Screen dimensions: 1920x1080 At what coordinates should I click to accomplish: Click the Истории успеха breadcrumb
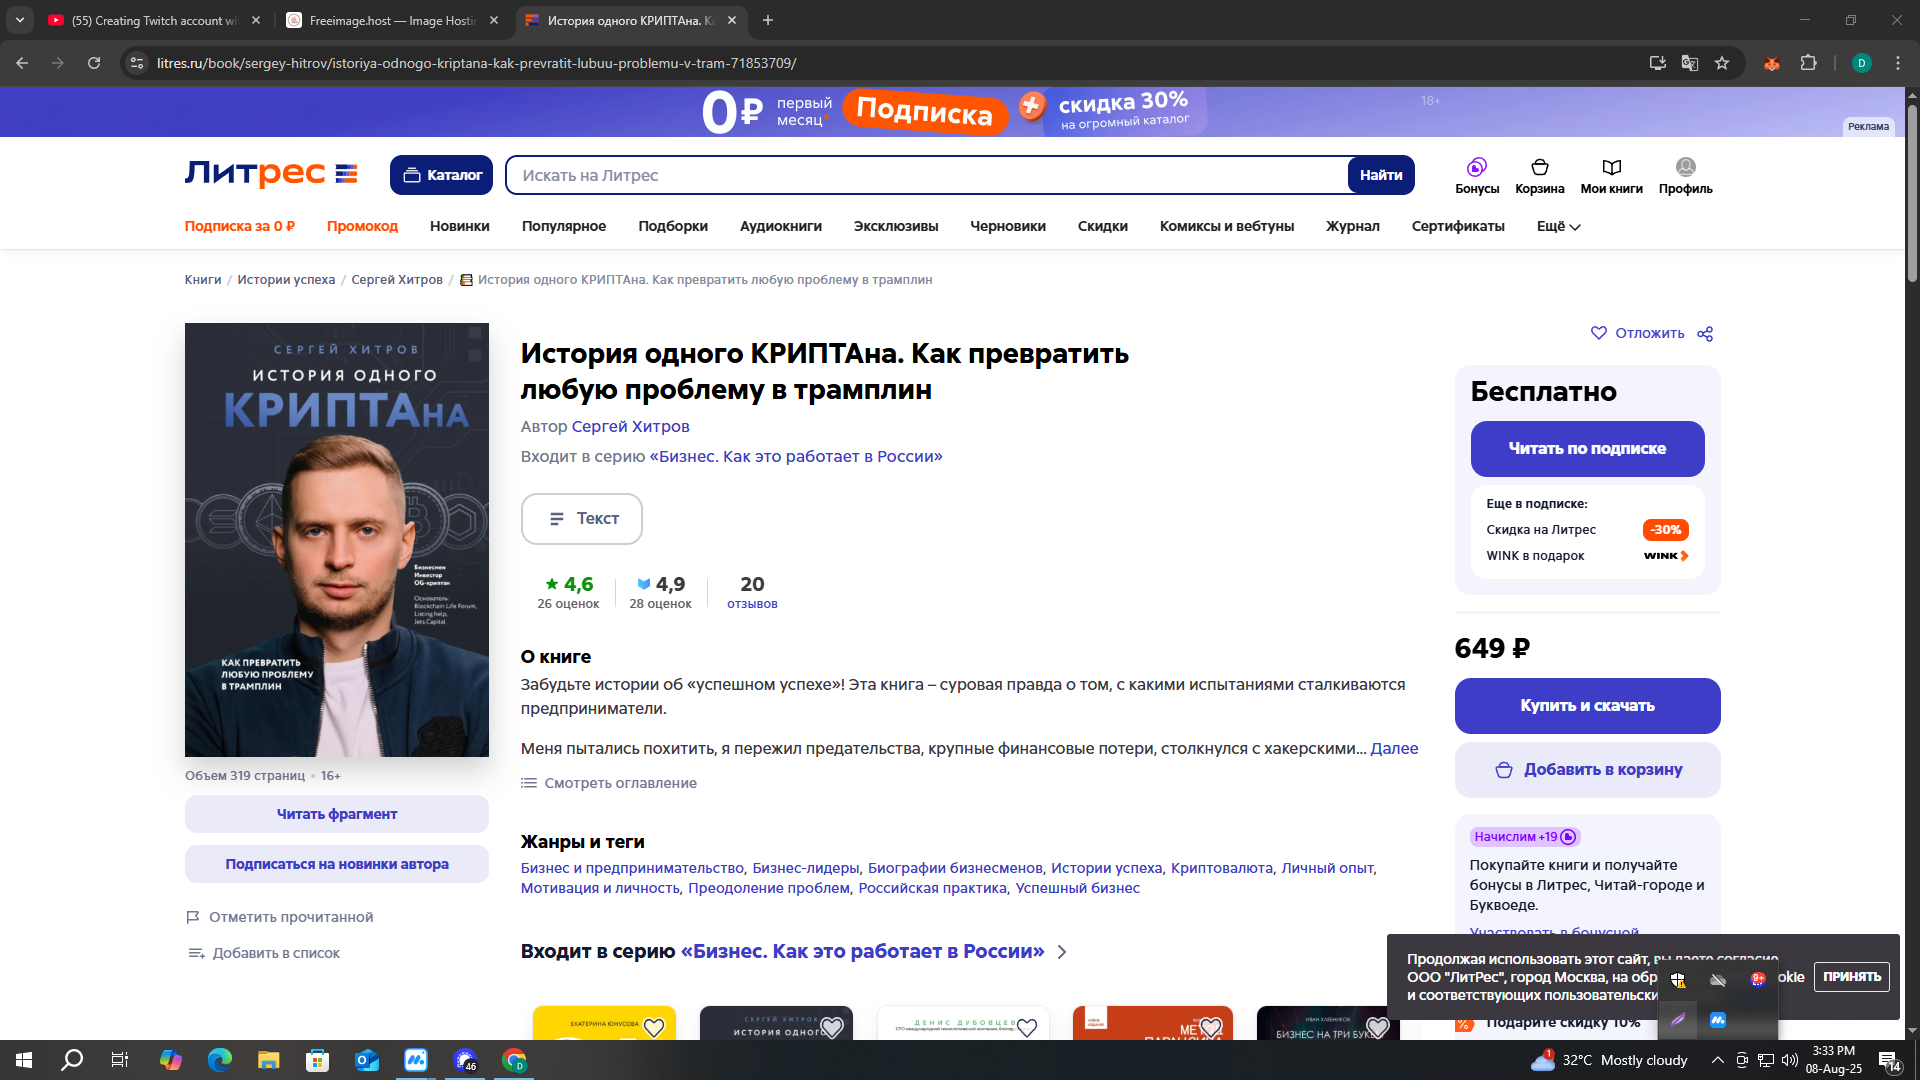point(286,280)
